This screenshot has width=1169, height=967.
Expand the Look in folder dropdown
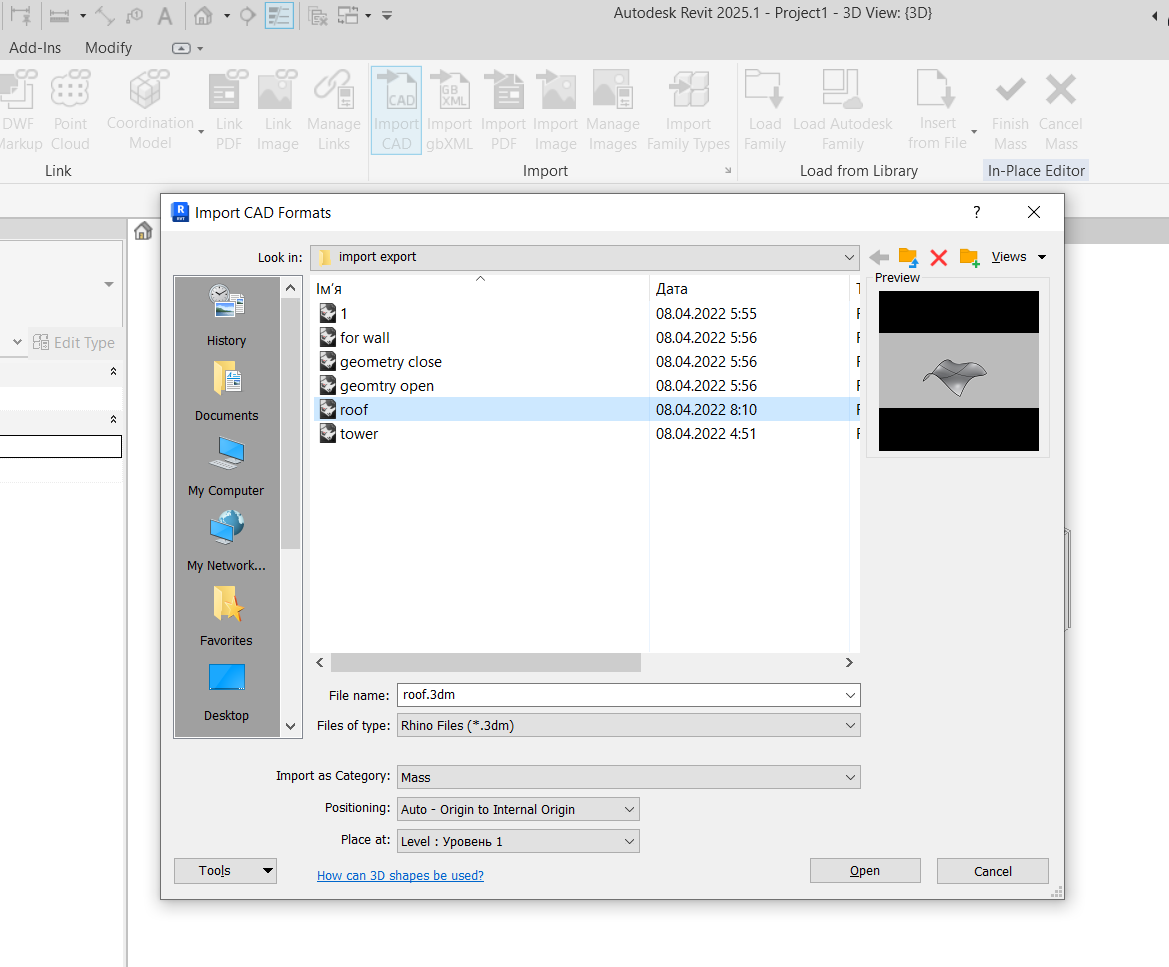point(849,257)
